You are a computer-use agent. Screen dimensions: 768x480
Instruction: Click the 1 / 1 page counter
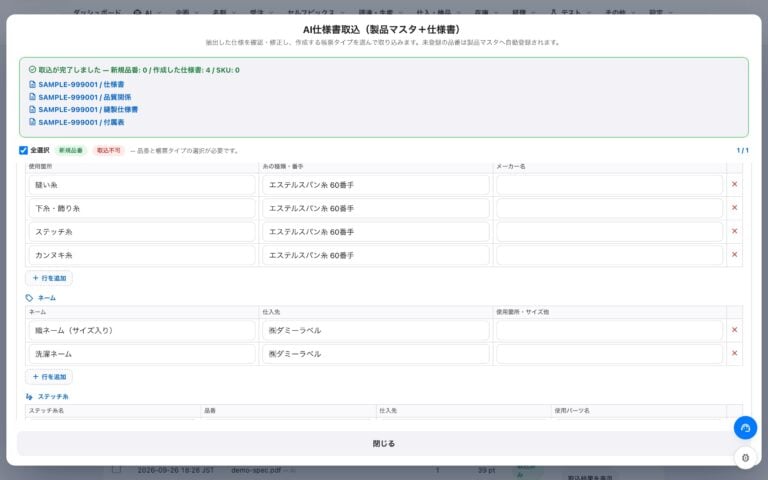coord(743,150)
